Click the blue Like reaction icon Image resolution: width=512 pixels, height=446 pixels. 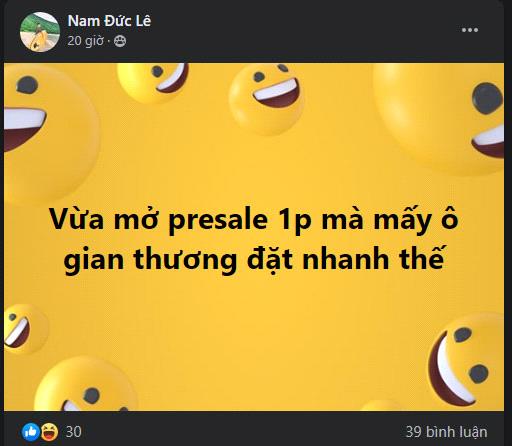click(31, 432)
